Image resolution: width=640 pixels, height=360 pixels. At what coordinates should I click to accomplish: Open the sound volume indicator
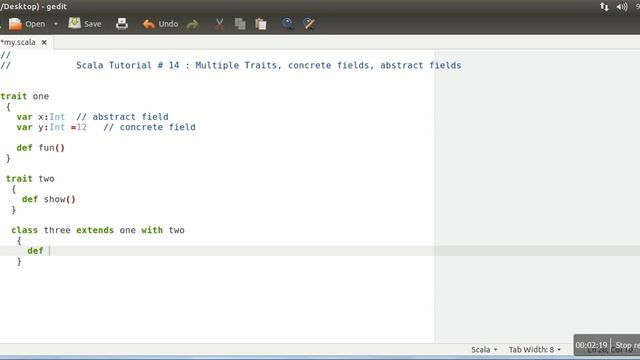(x=622, y=7)
